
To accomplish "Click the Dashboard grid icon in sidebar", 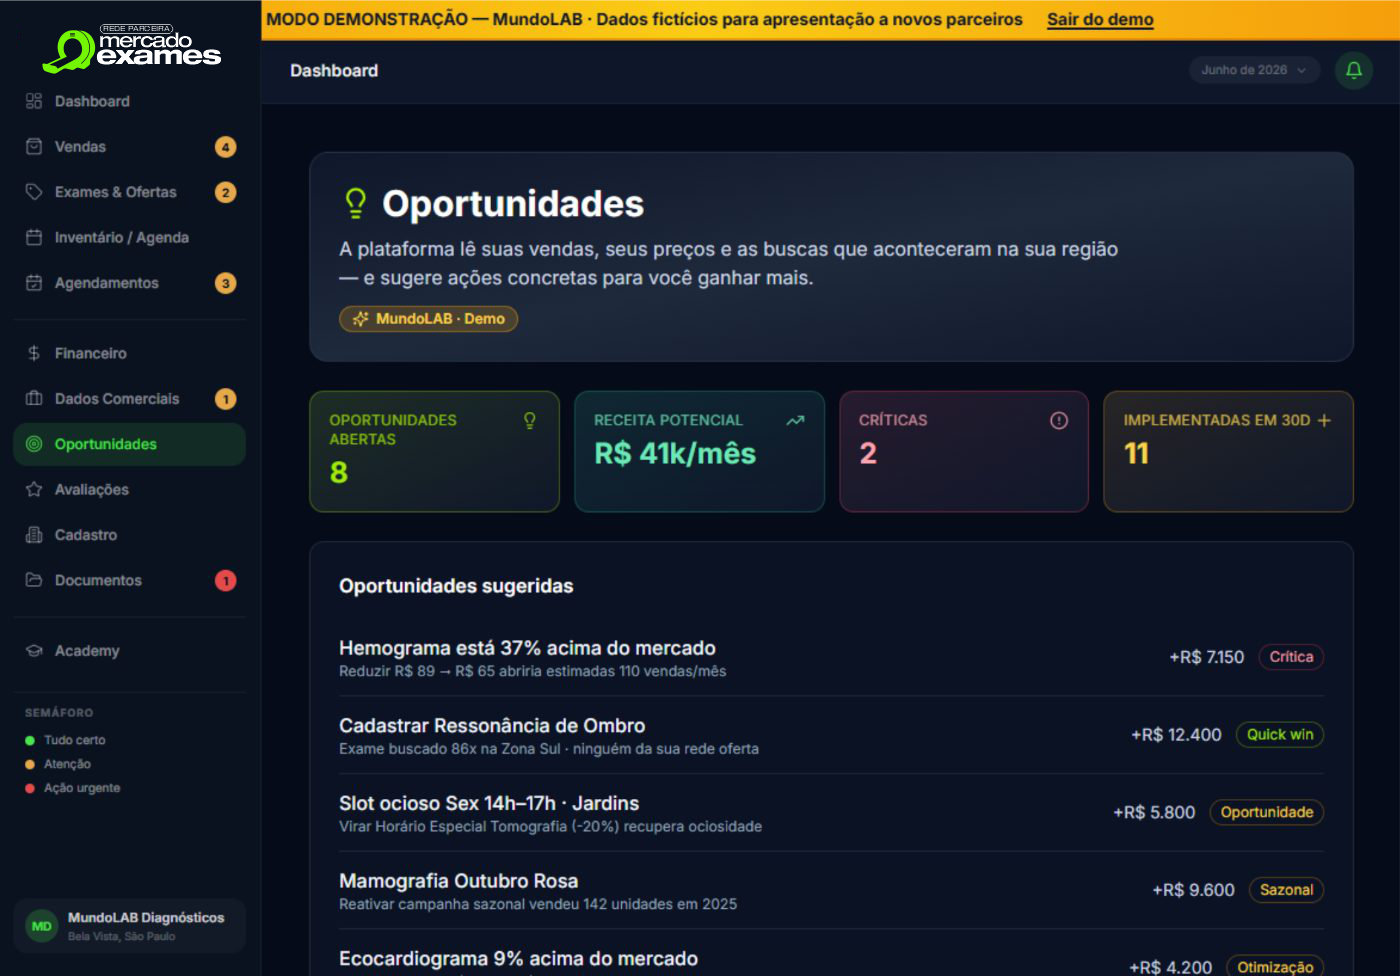I will (x=34, y=101).
